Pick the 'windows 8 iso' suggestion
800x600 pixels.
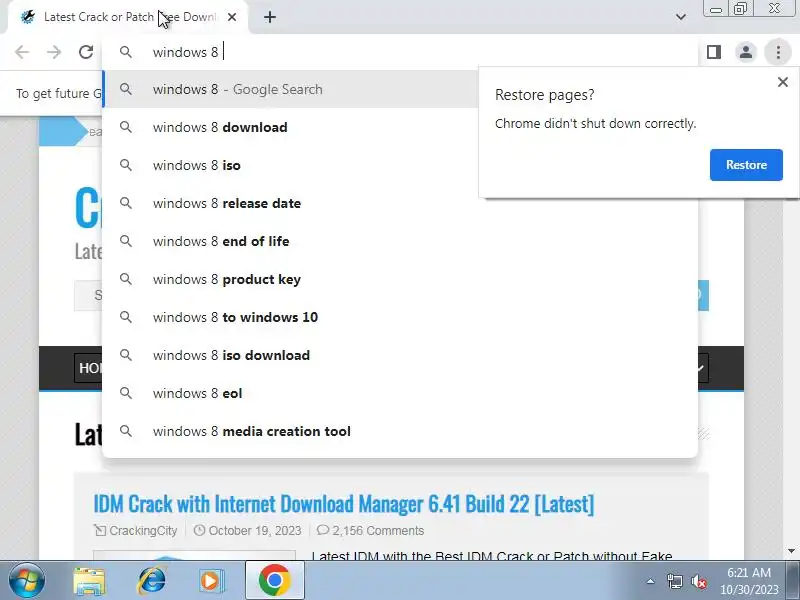[x=290, y=165]
